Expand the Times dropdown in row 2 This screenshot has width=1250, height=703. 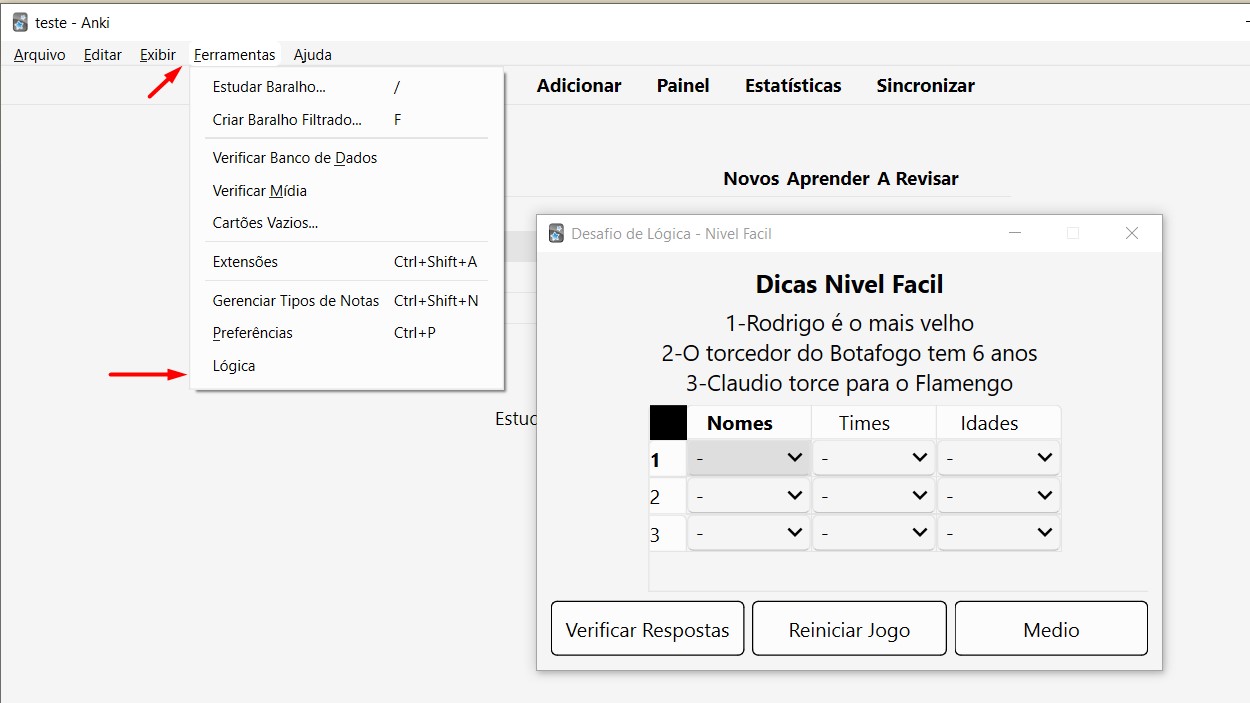point(873,495)
